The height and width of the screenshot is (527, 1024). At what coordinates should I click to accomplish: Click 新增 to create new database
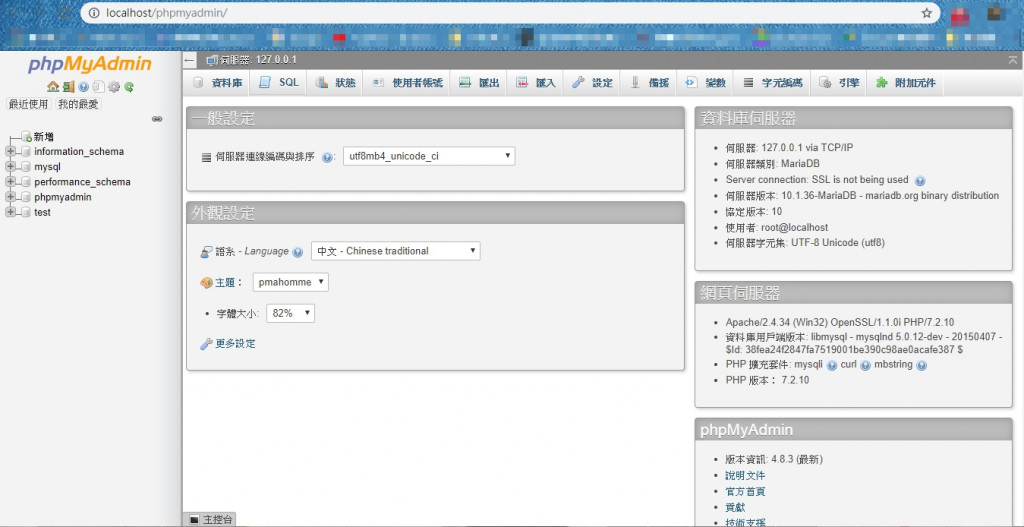(x=44, y=136)
